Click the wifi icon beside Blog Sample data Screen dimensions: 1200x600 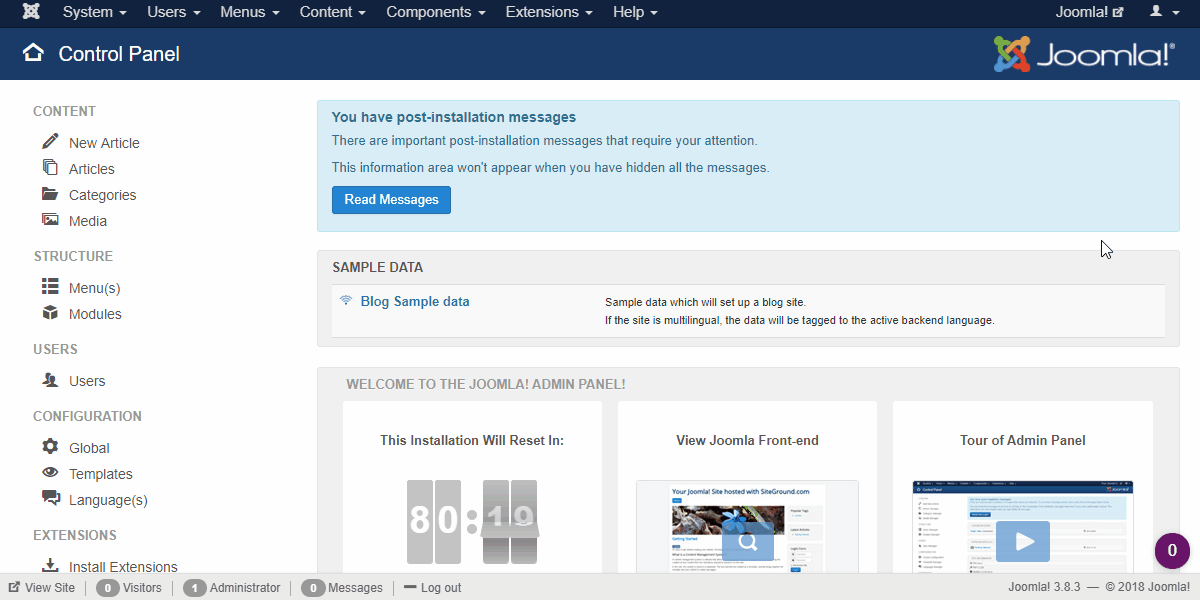(346, 300)
